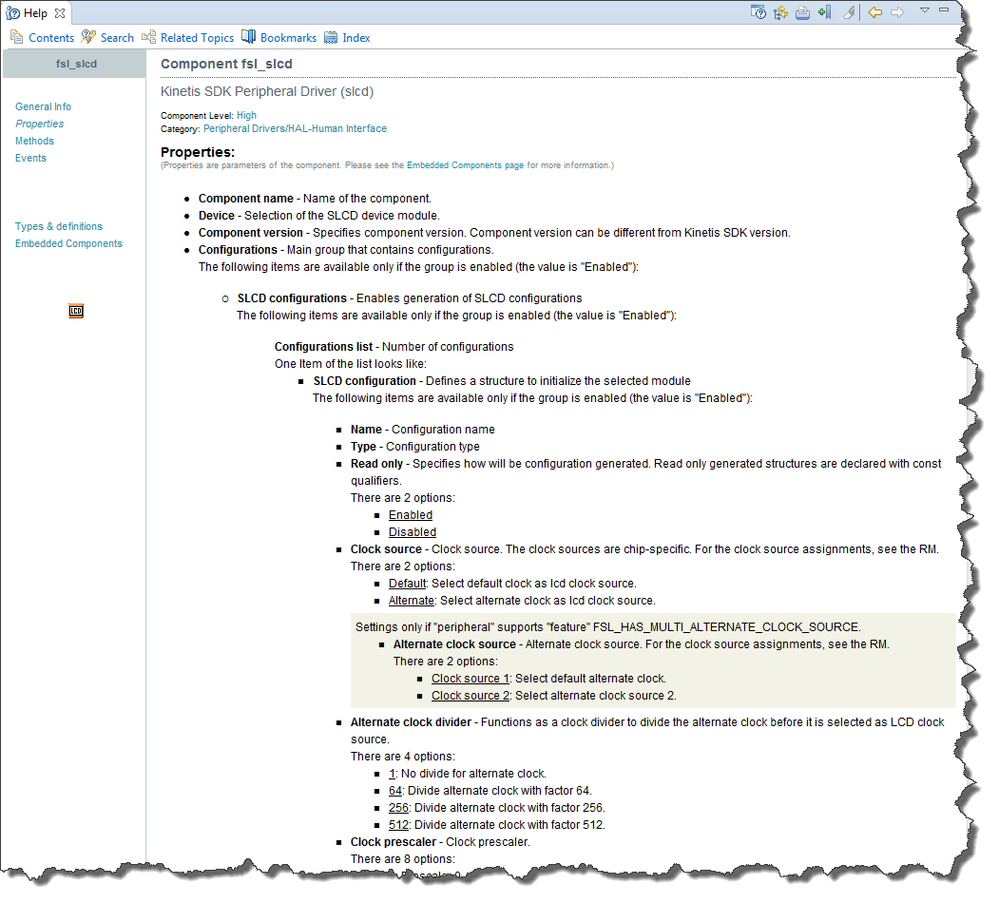This screenshot has height=902, width=999.
Task: Click the Alternate clock divider property text
Action: (411, 722)
